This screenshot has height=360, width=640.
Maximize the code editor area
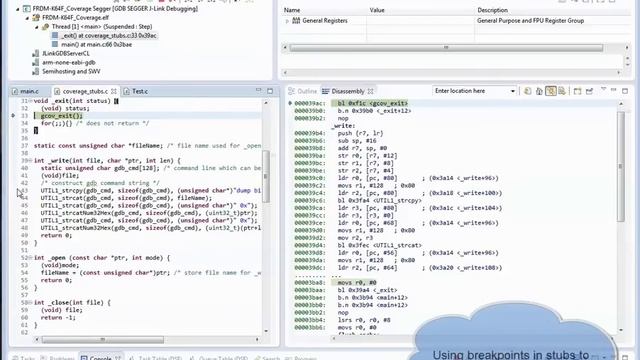270,91
